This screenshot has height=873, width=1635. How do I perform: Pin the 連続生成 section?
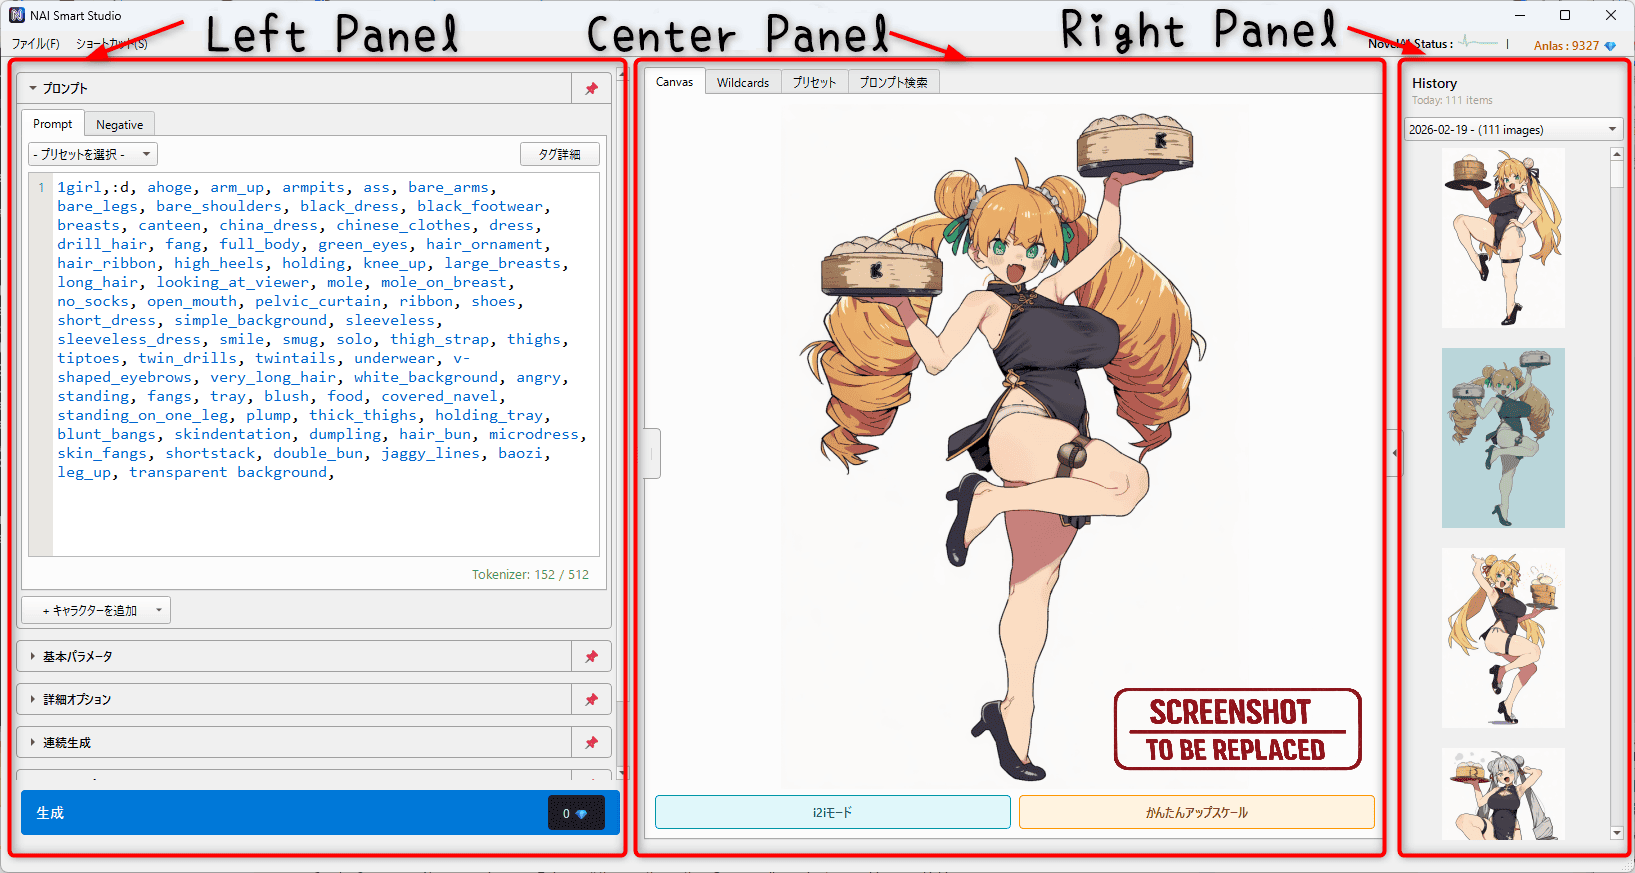click(591, 743)
